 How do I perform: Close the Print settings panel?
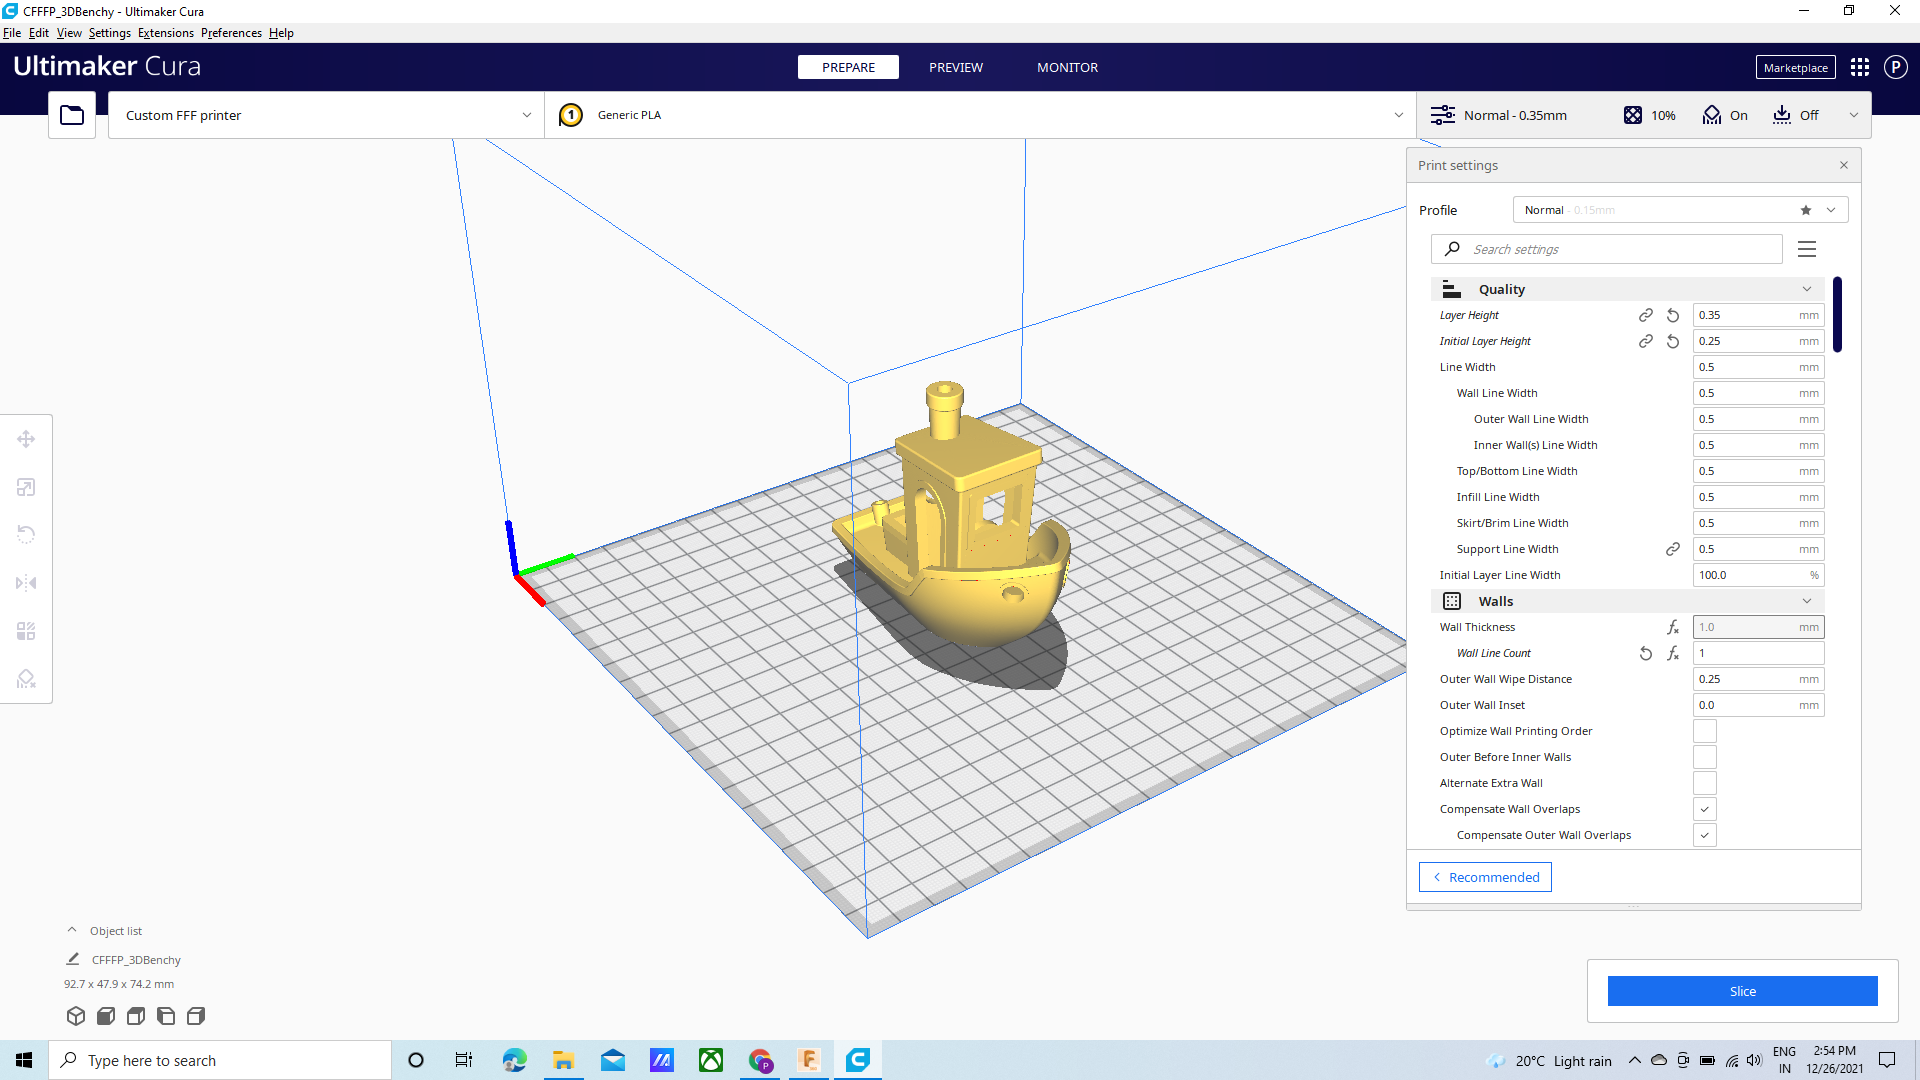pos(1844,165)
